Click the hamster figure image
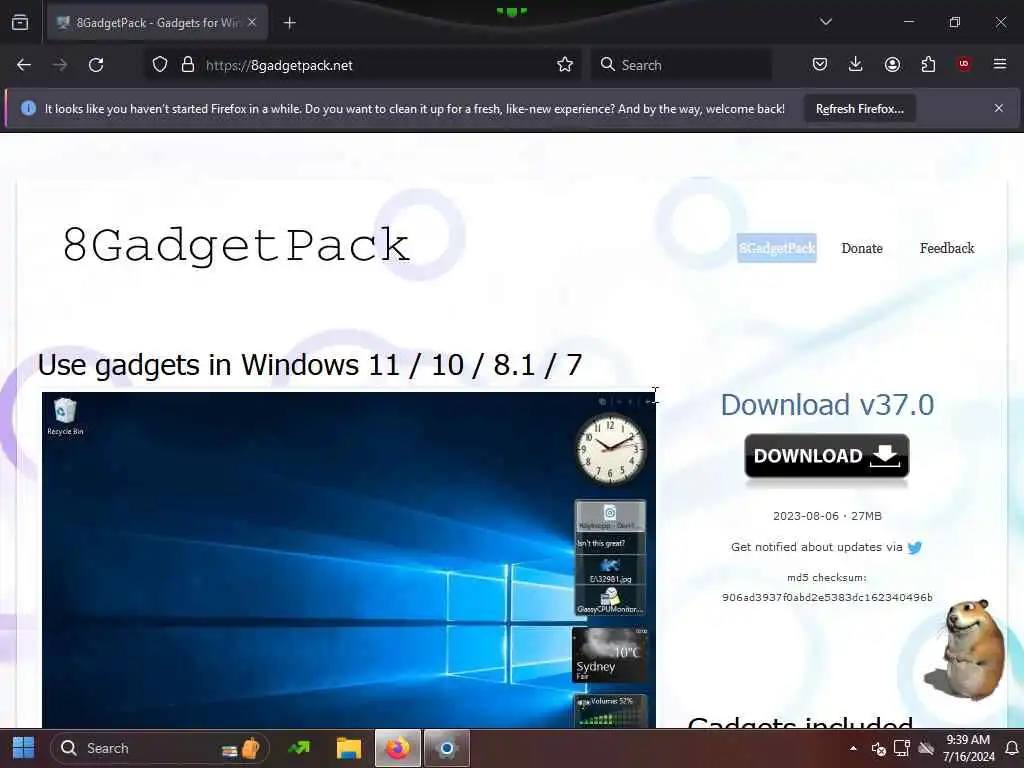This screenshot has width=1024, height=768. [x=966, y=649]
